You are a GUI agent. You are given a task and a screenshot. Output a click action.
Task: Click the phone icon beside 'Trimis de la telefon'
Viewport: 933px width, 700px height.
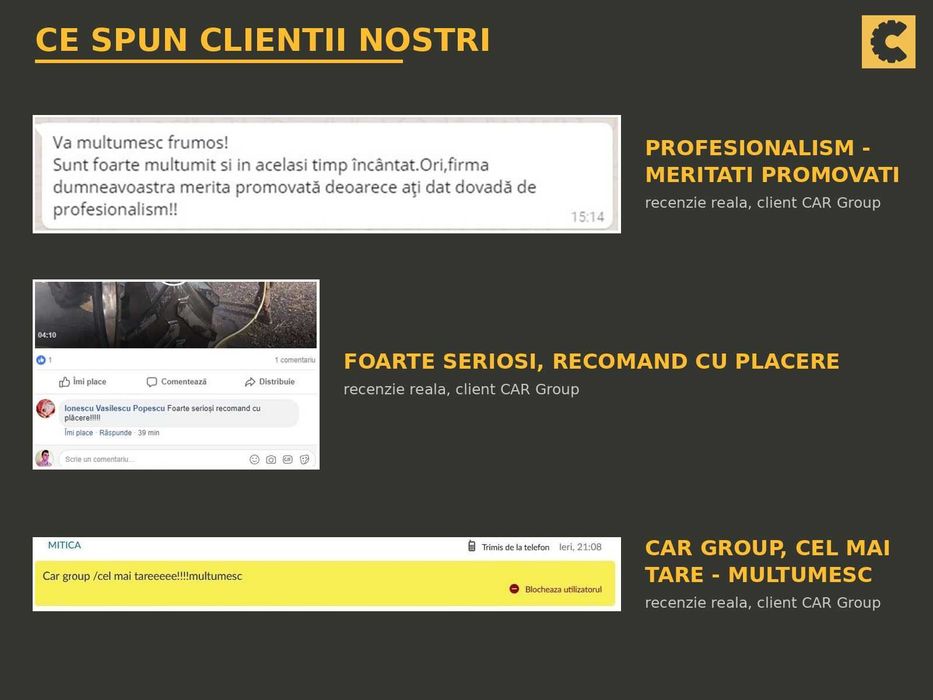(471, 546)
